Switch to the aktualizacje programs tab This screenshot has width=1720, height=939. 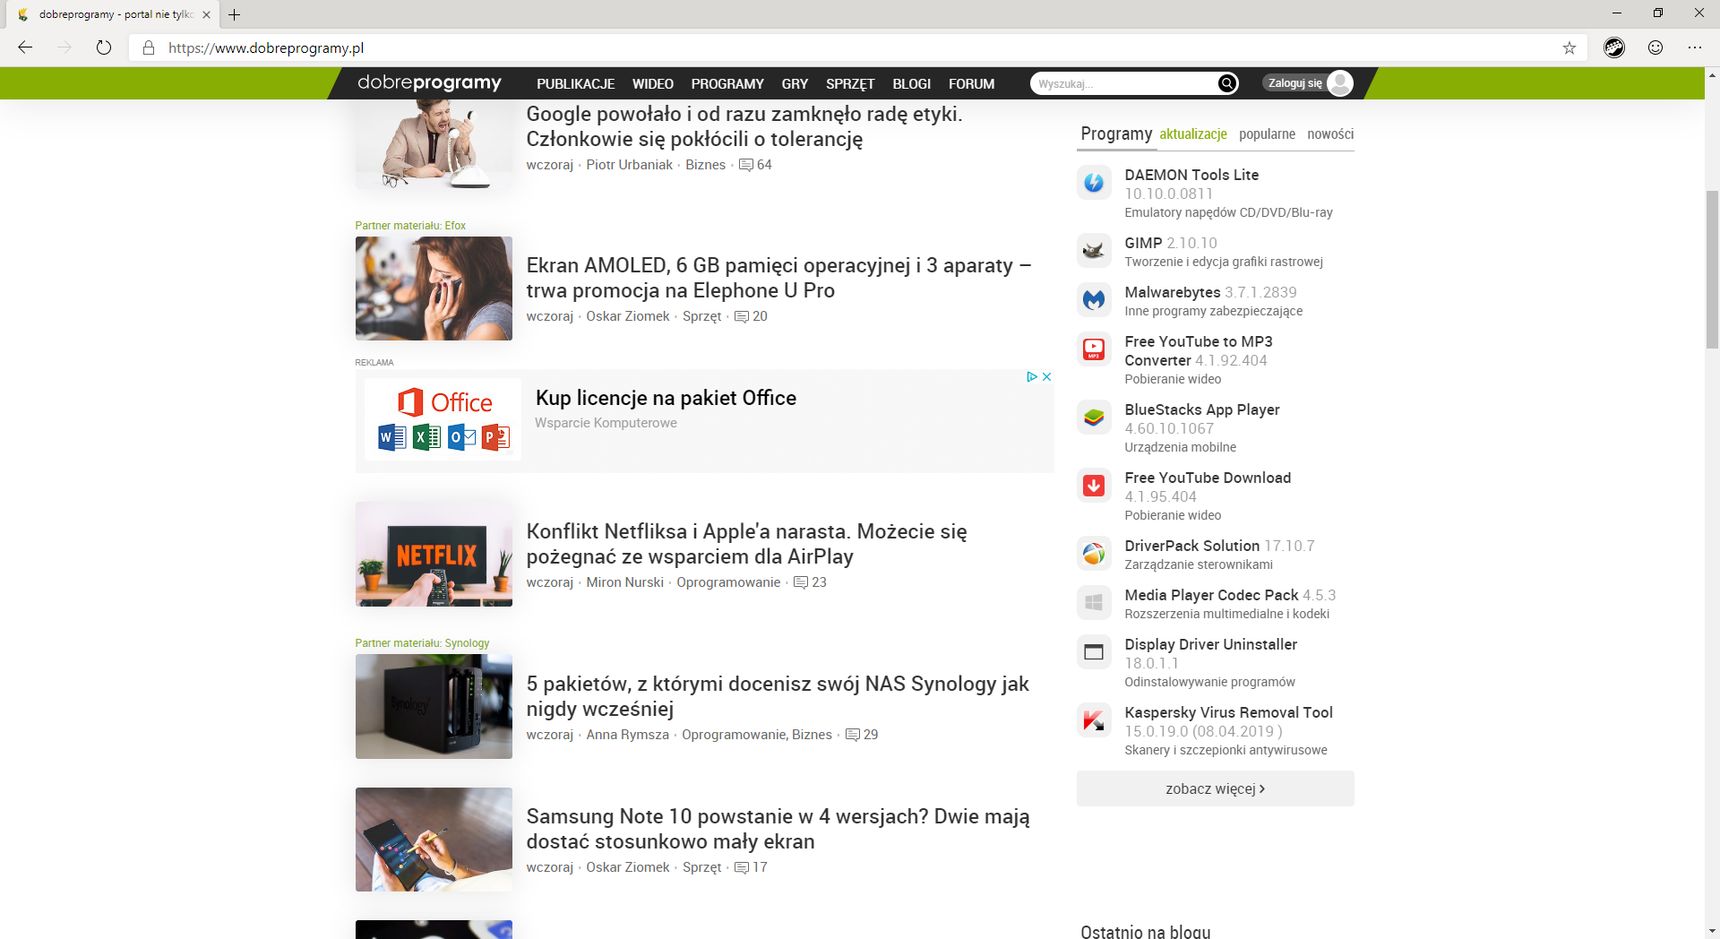click(1193, 134)
